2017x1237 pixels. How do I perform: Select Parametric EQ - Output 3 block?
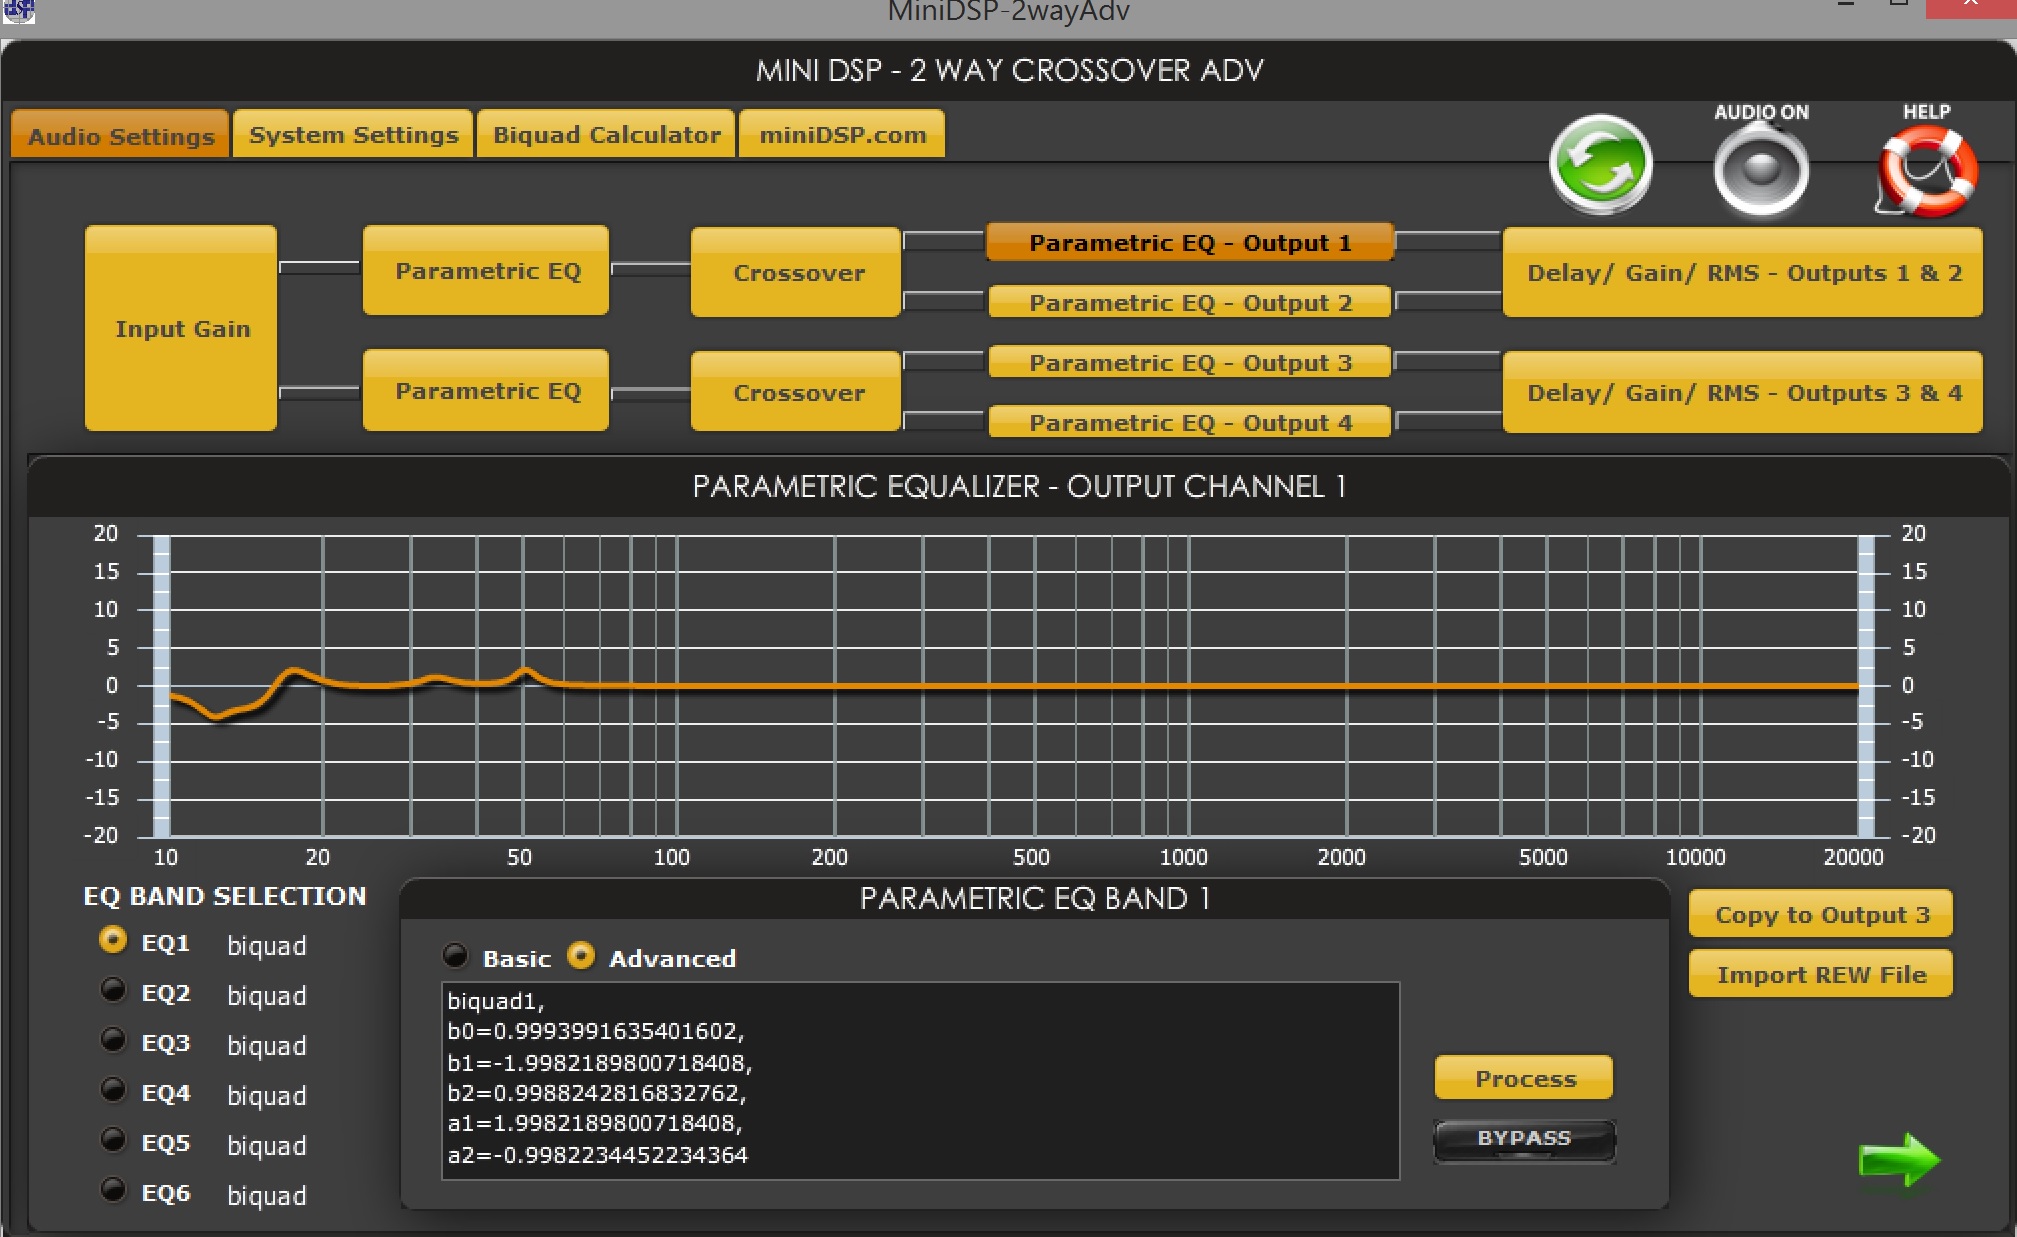(x=1190, y=362)
